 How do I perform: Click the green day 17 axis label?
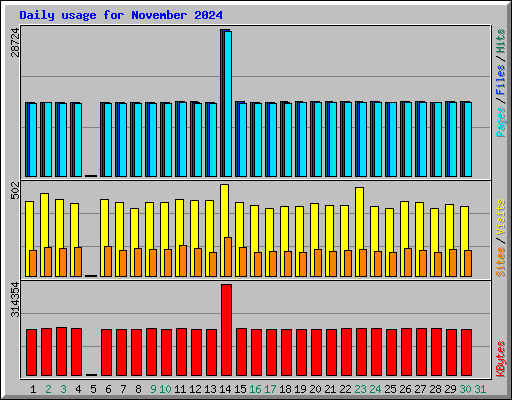point(270,389)
